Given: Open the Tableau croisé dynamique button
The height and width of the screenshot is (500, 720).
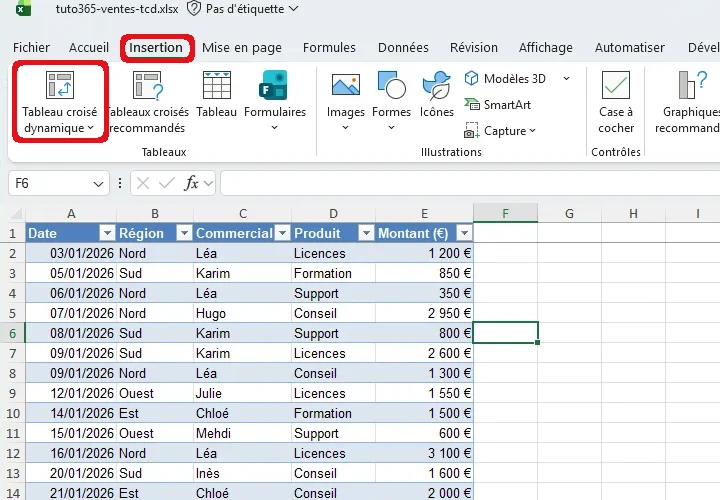Looking at the screenshot, I should tap(60, 102).
